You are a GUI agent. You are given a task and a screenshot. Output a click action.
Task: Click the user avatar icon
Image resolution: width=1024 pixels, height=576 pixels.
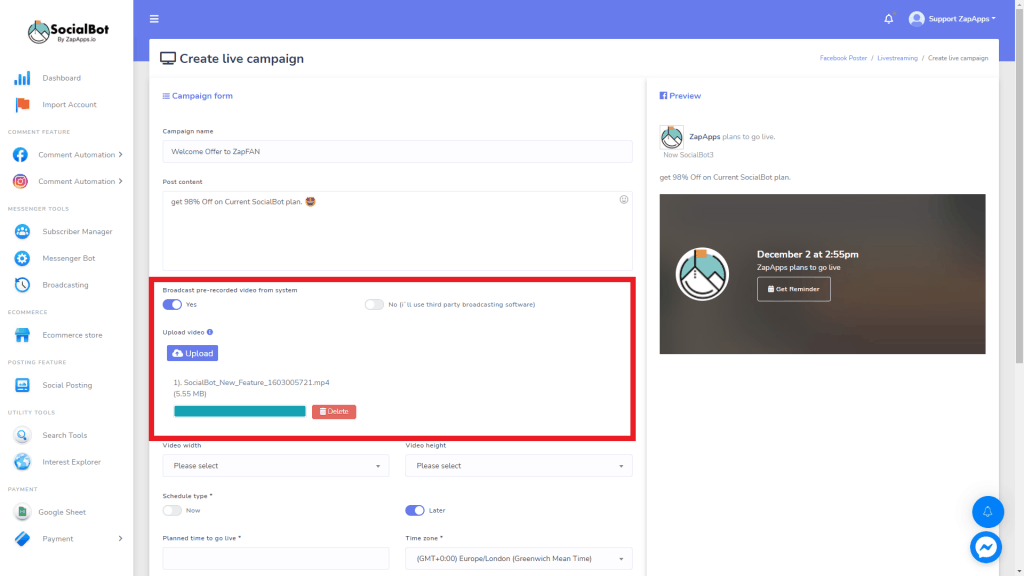(x=916, y=19)
